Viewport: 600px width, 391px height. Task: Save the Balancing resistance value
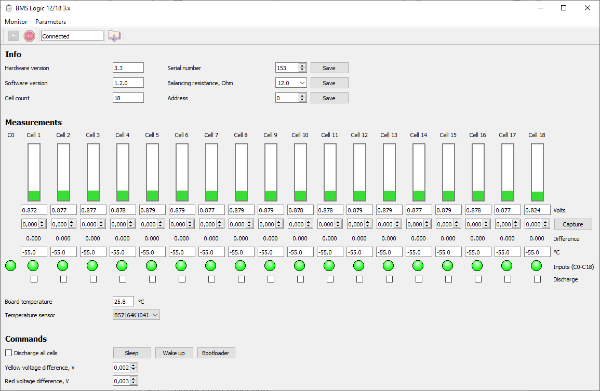(329, 83)
